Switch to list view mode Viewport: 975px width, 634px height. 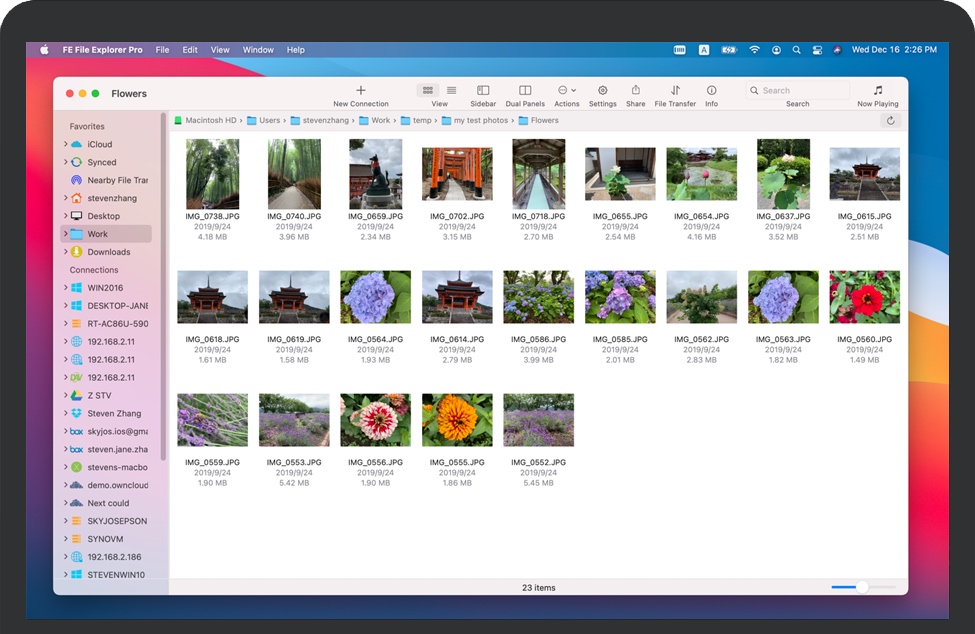tap(451, 91)
